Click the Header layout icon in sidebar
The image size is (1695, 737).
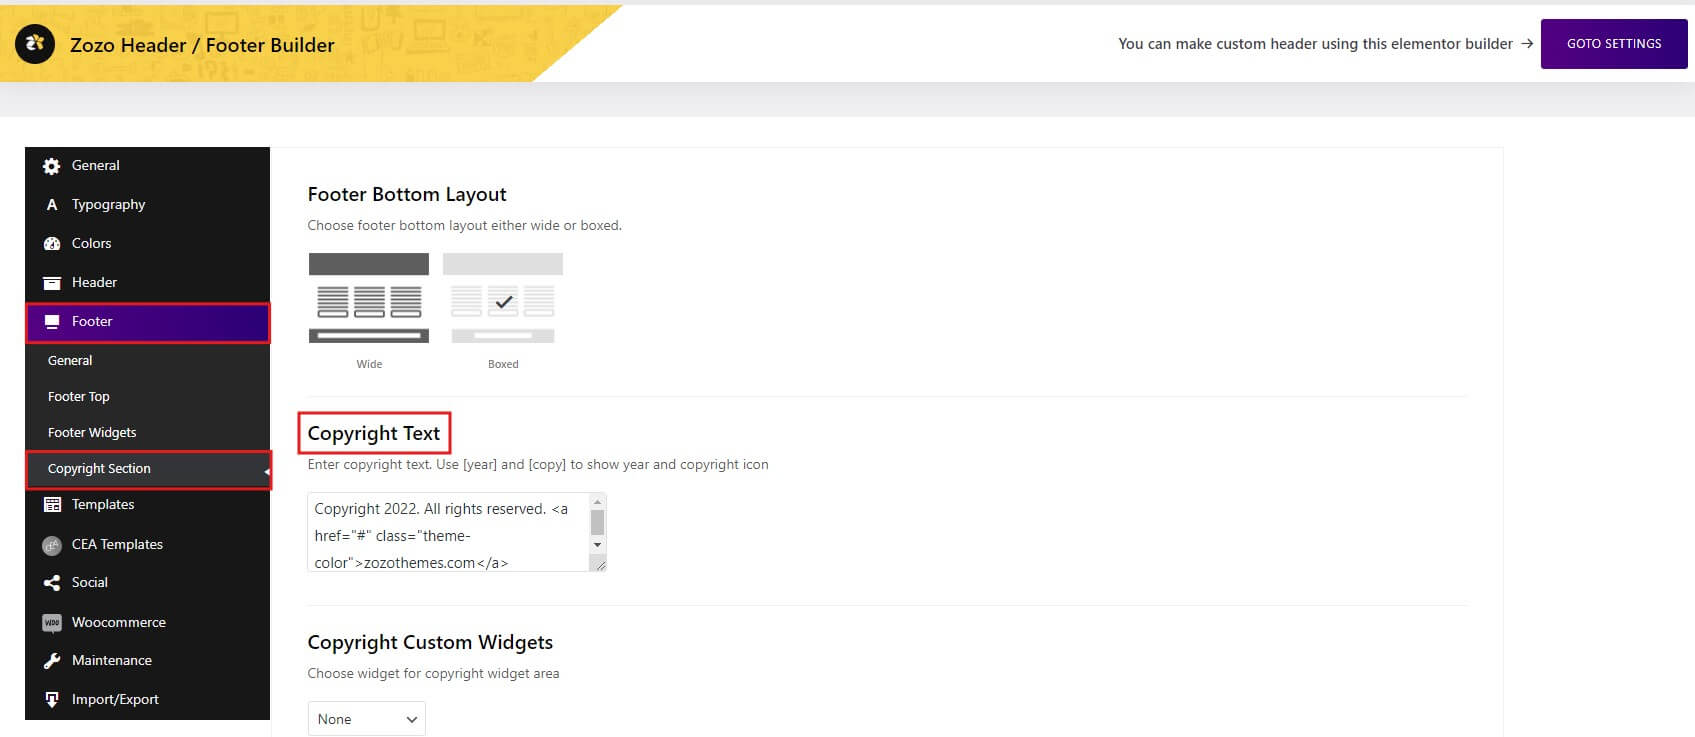tap(52, 283)
